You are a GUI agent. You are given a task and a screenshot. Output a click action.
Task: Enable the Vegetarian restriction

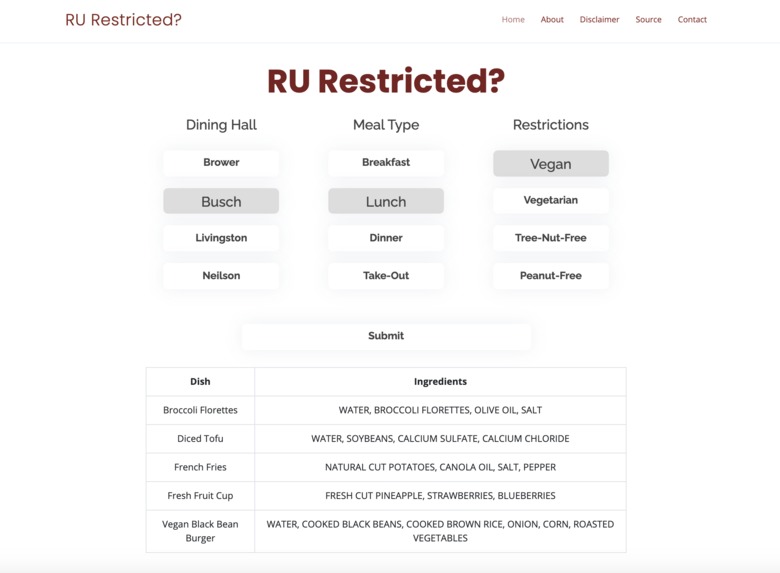point(551,200)
